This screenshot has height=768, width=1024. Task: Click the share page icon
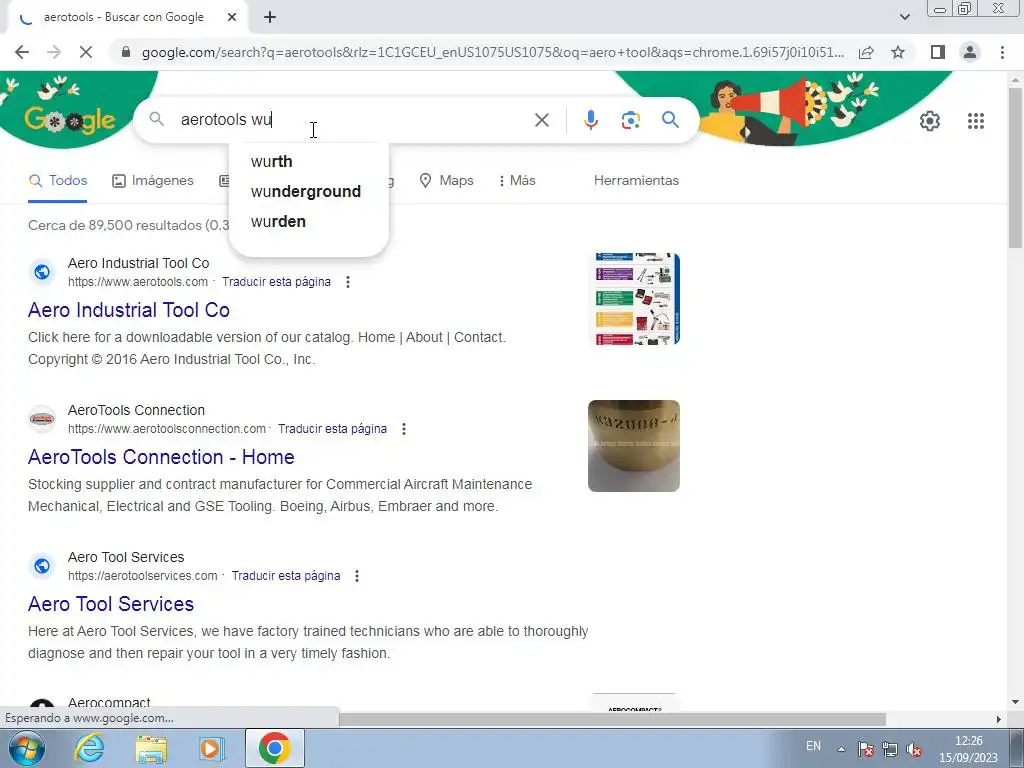point(866,52)
